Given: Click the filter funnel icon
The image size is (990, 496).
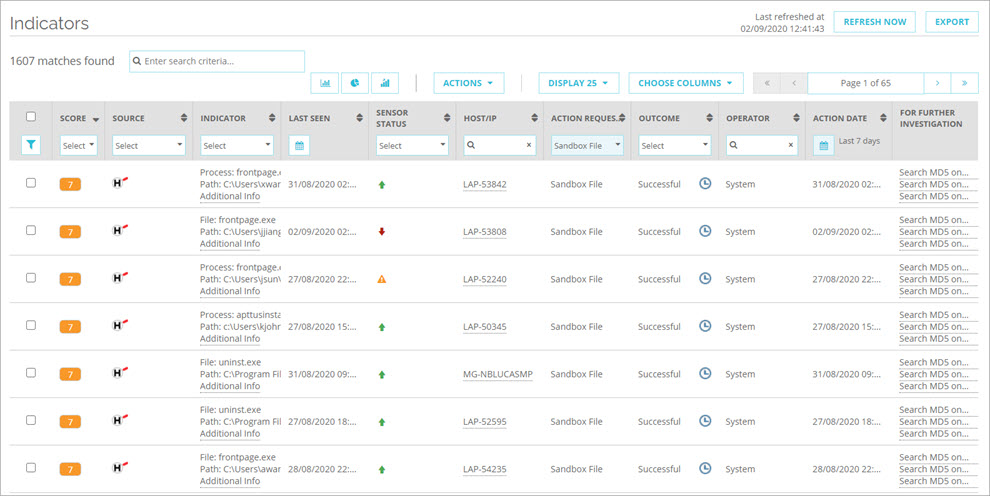Looking at the screenshot, I should pos(31,146).
